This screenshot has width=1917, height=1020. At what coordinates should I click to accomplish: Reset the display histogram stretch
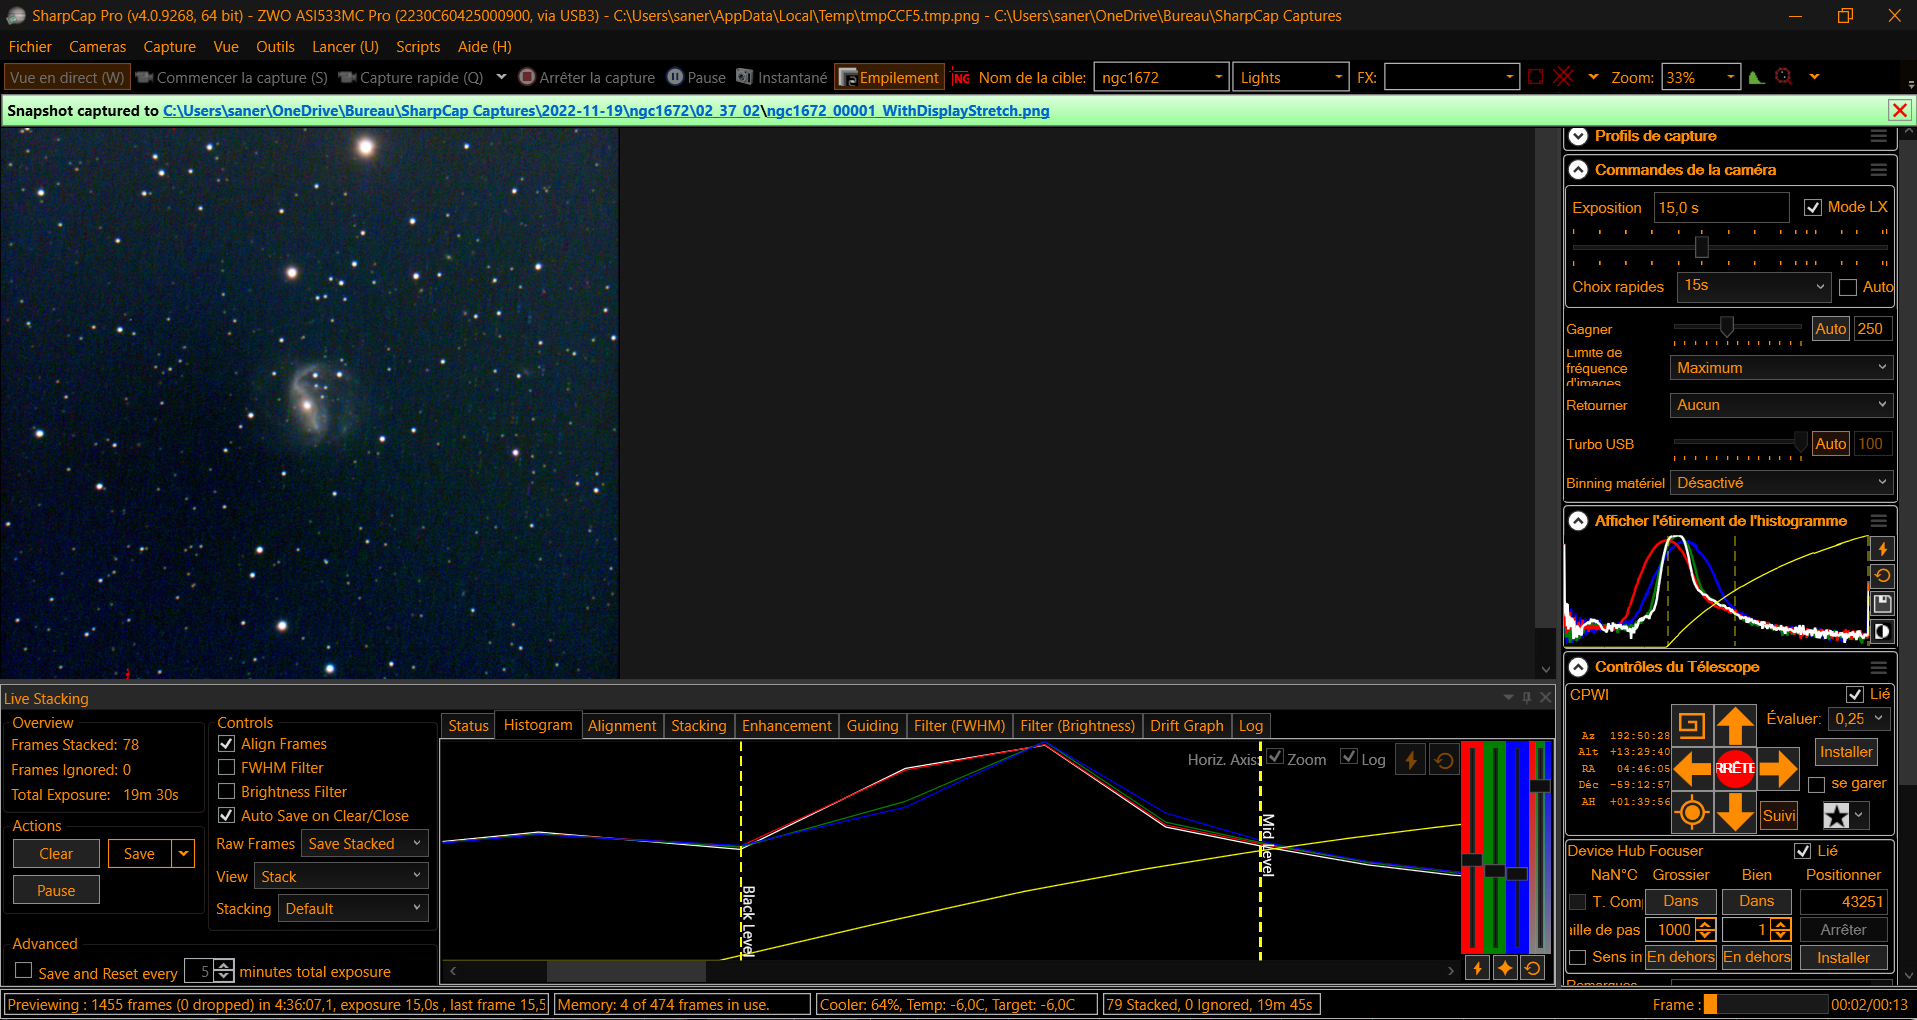click(1882, 576)
